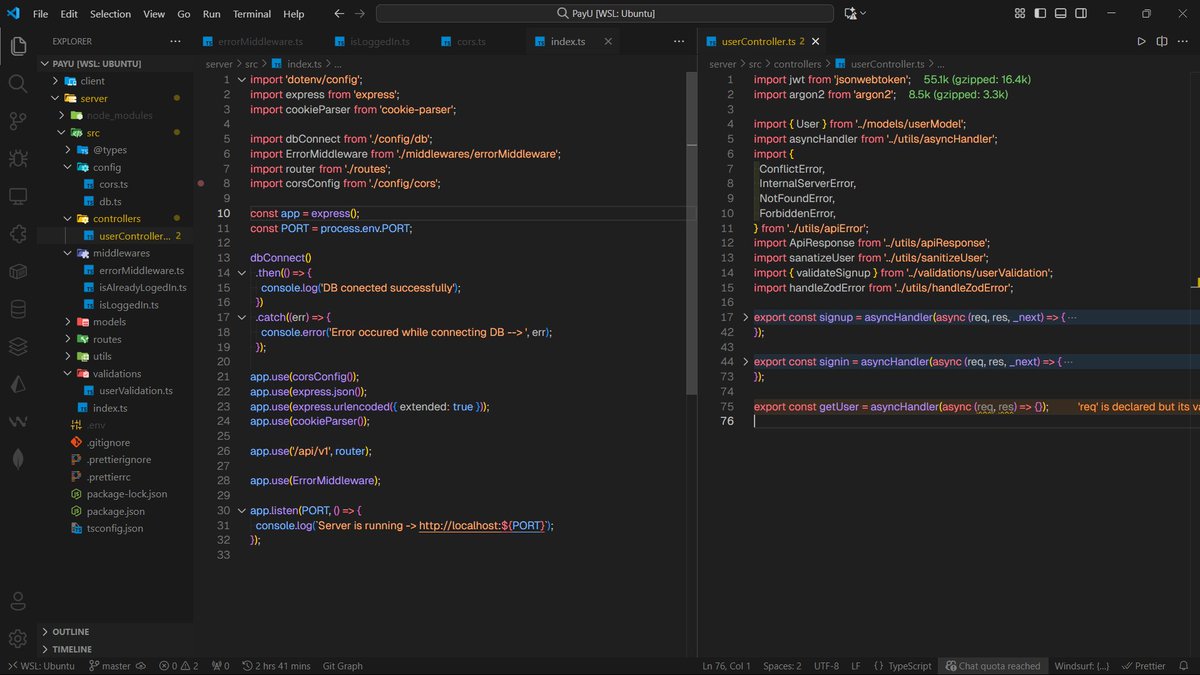Screen dimensions: 1200x675
Task: Open the Explorer view icon
Action: click(x=18, y=46)
